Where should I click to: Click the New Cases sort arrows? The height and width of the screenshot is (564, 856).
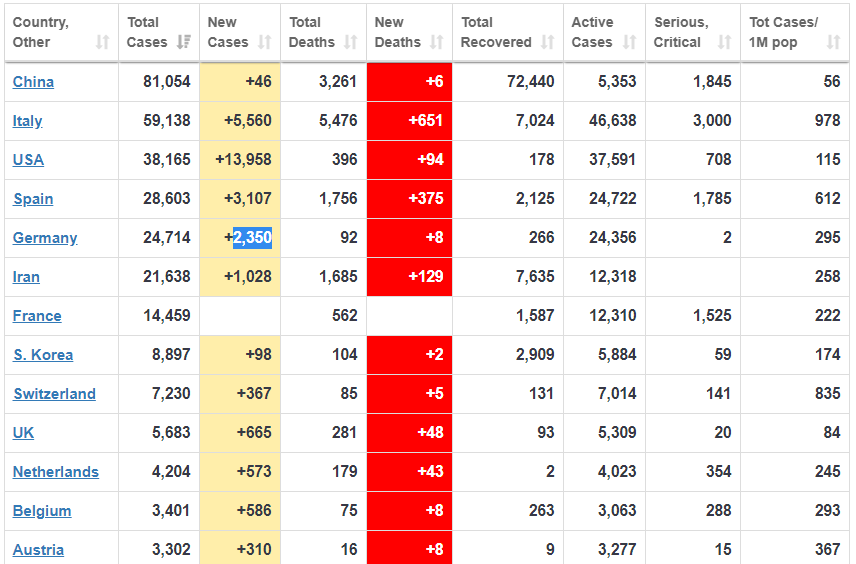[264, 42]
